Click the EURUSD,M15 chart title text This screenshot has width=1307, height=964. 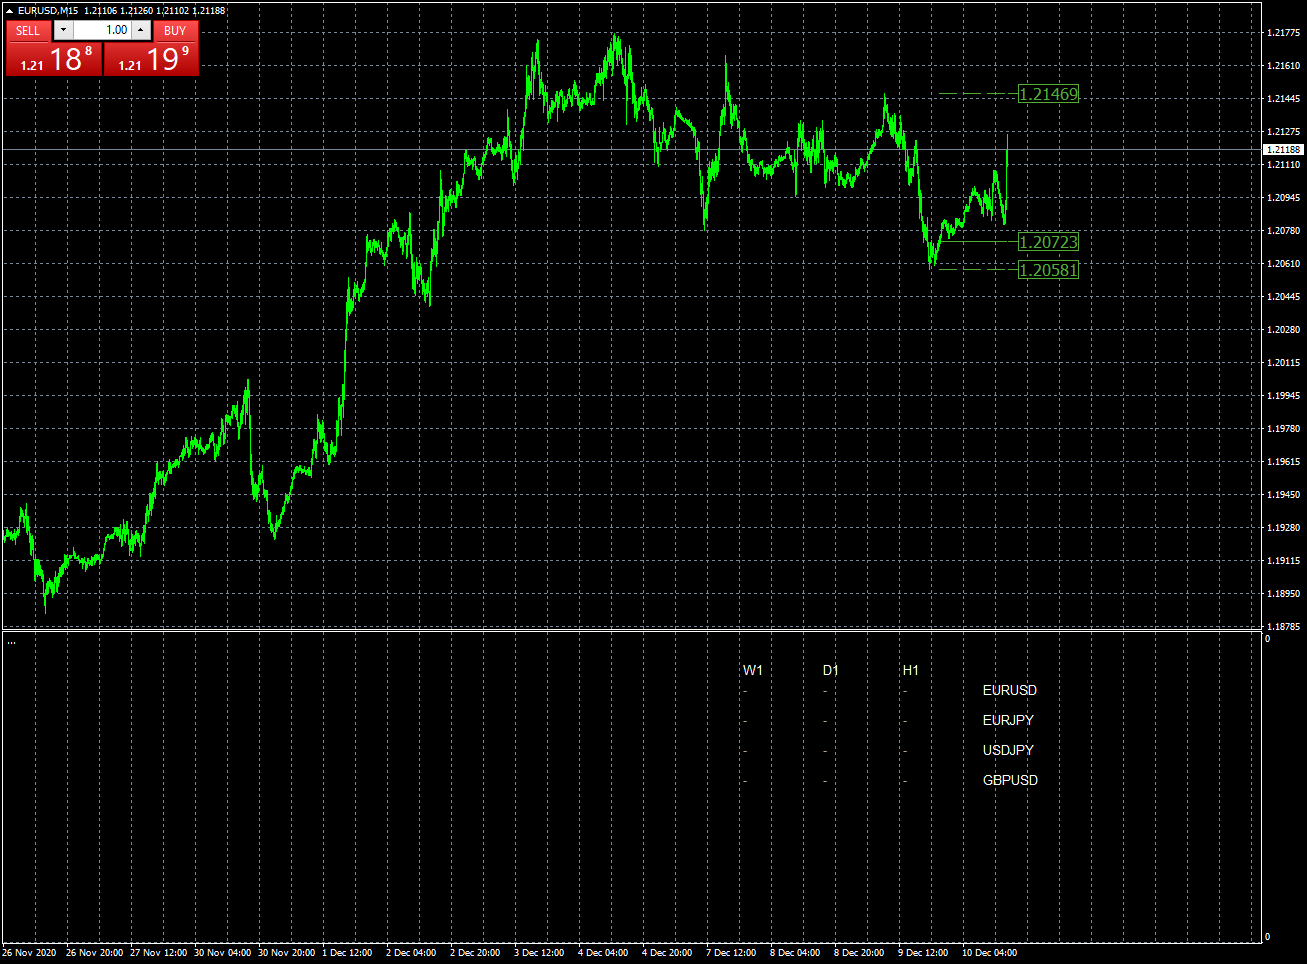[48, 11]
